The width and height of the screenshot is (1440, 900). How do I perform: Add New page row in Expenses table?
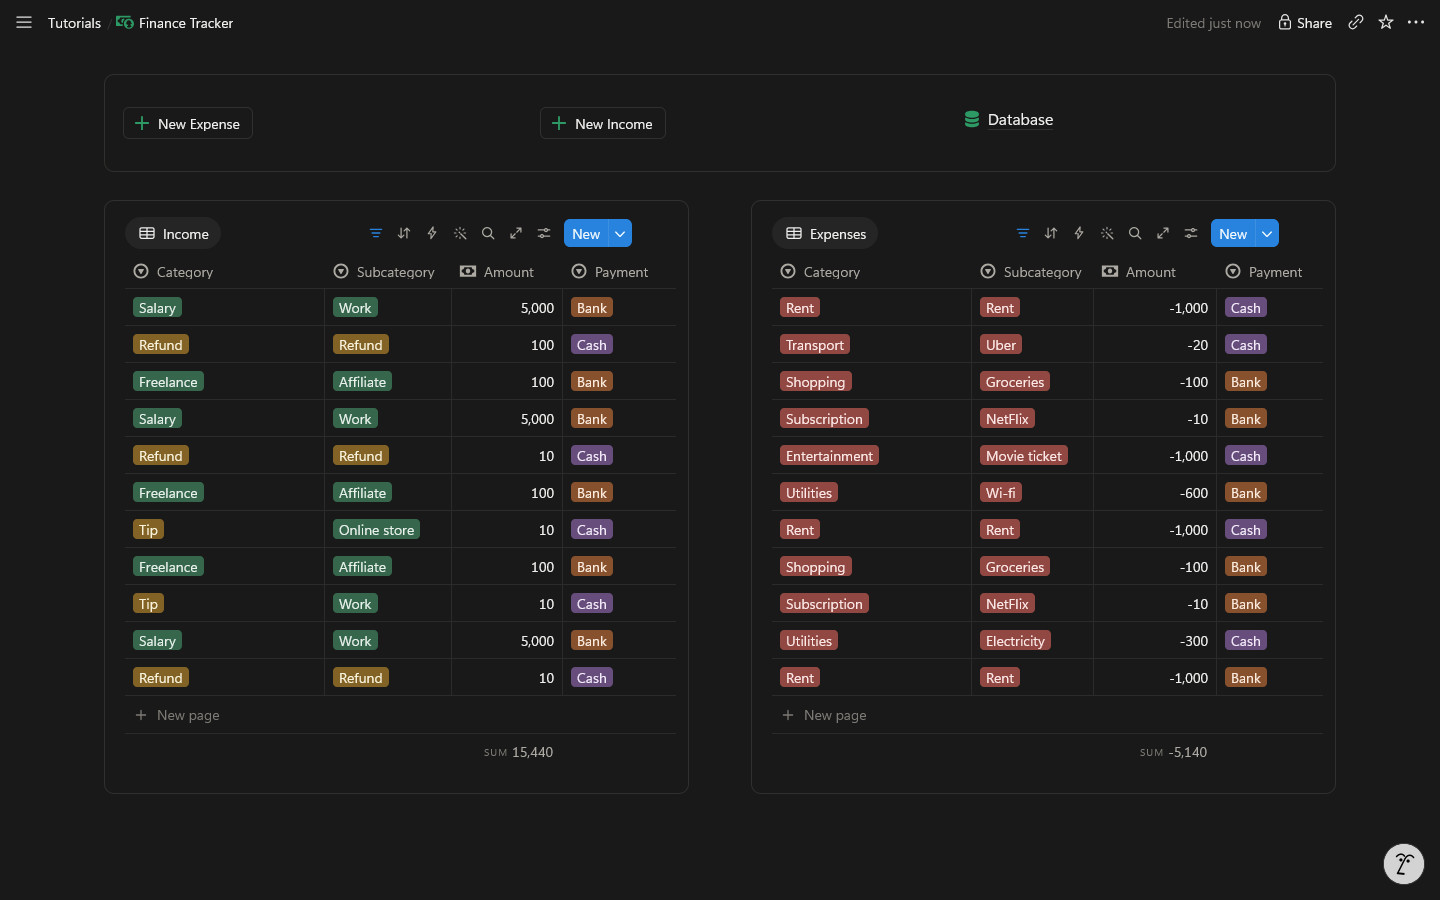pos(1047,715)
